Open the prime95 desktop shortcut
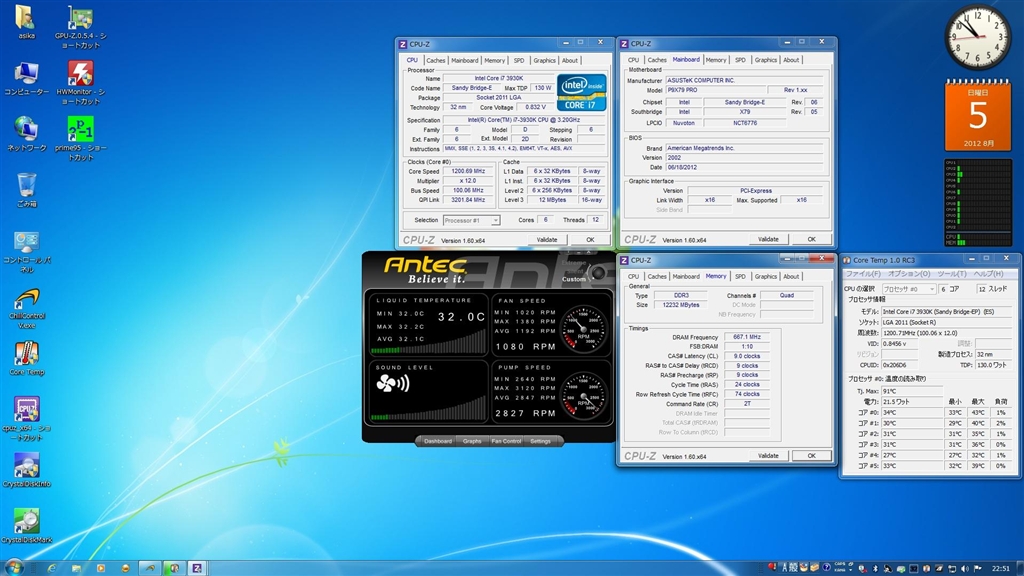The width and height of the screenshot is (1024, 576). pos(81,130)
